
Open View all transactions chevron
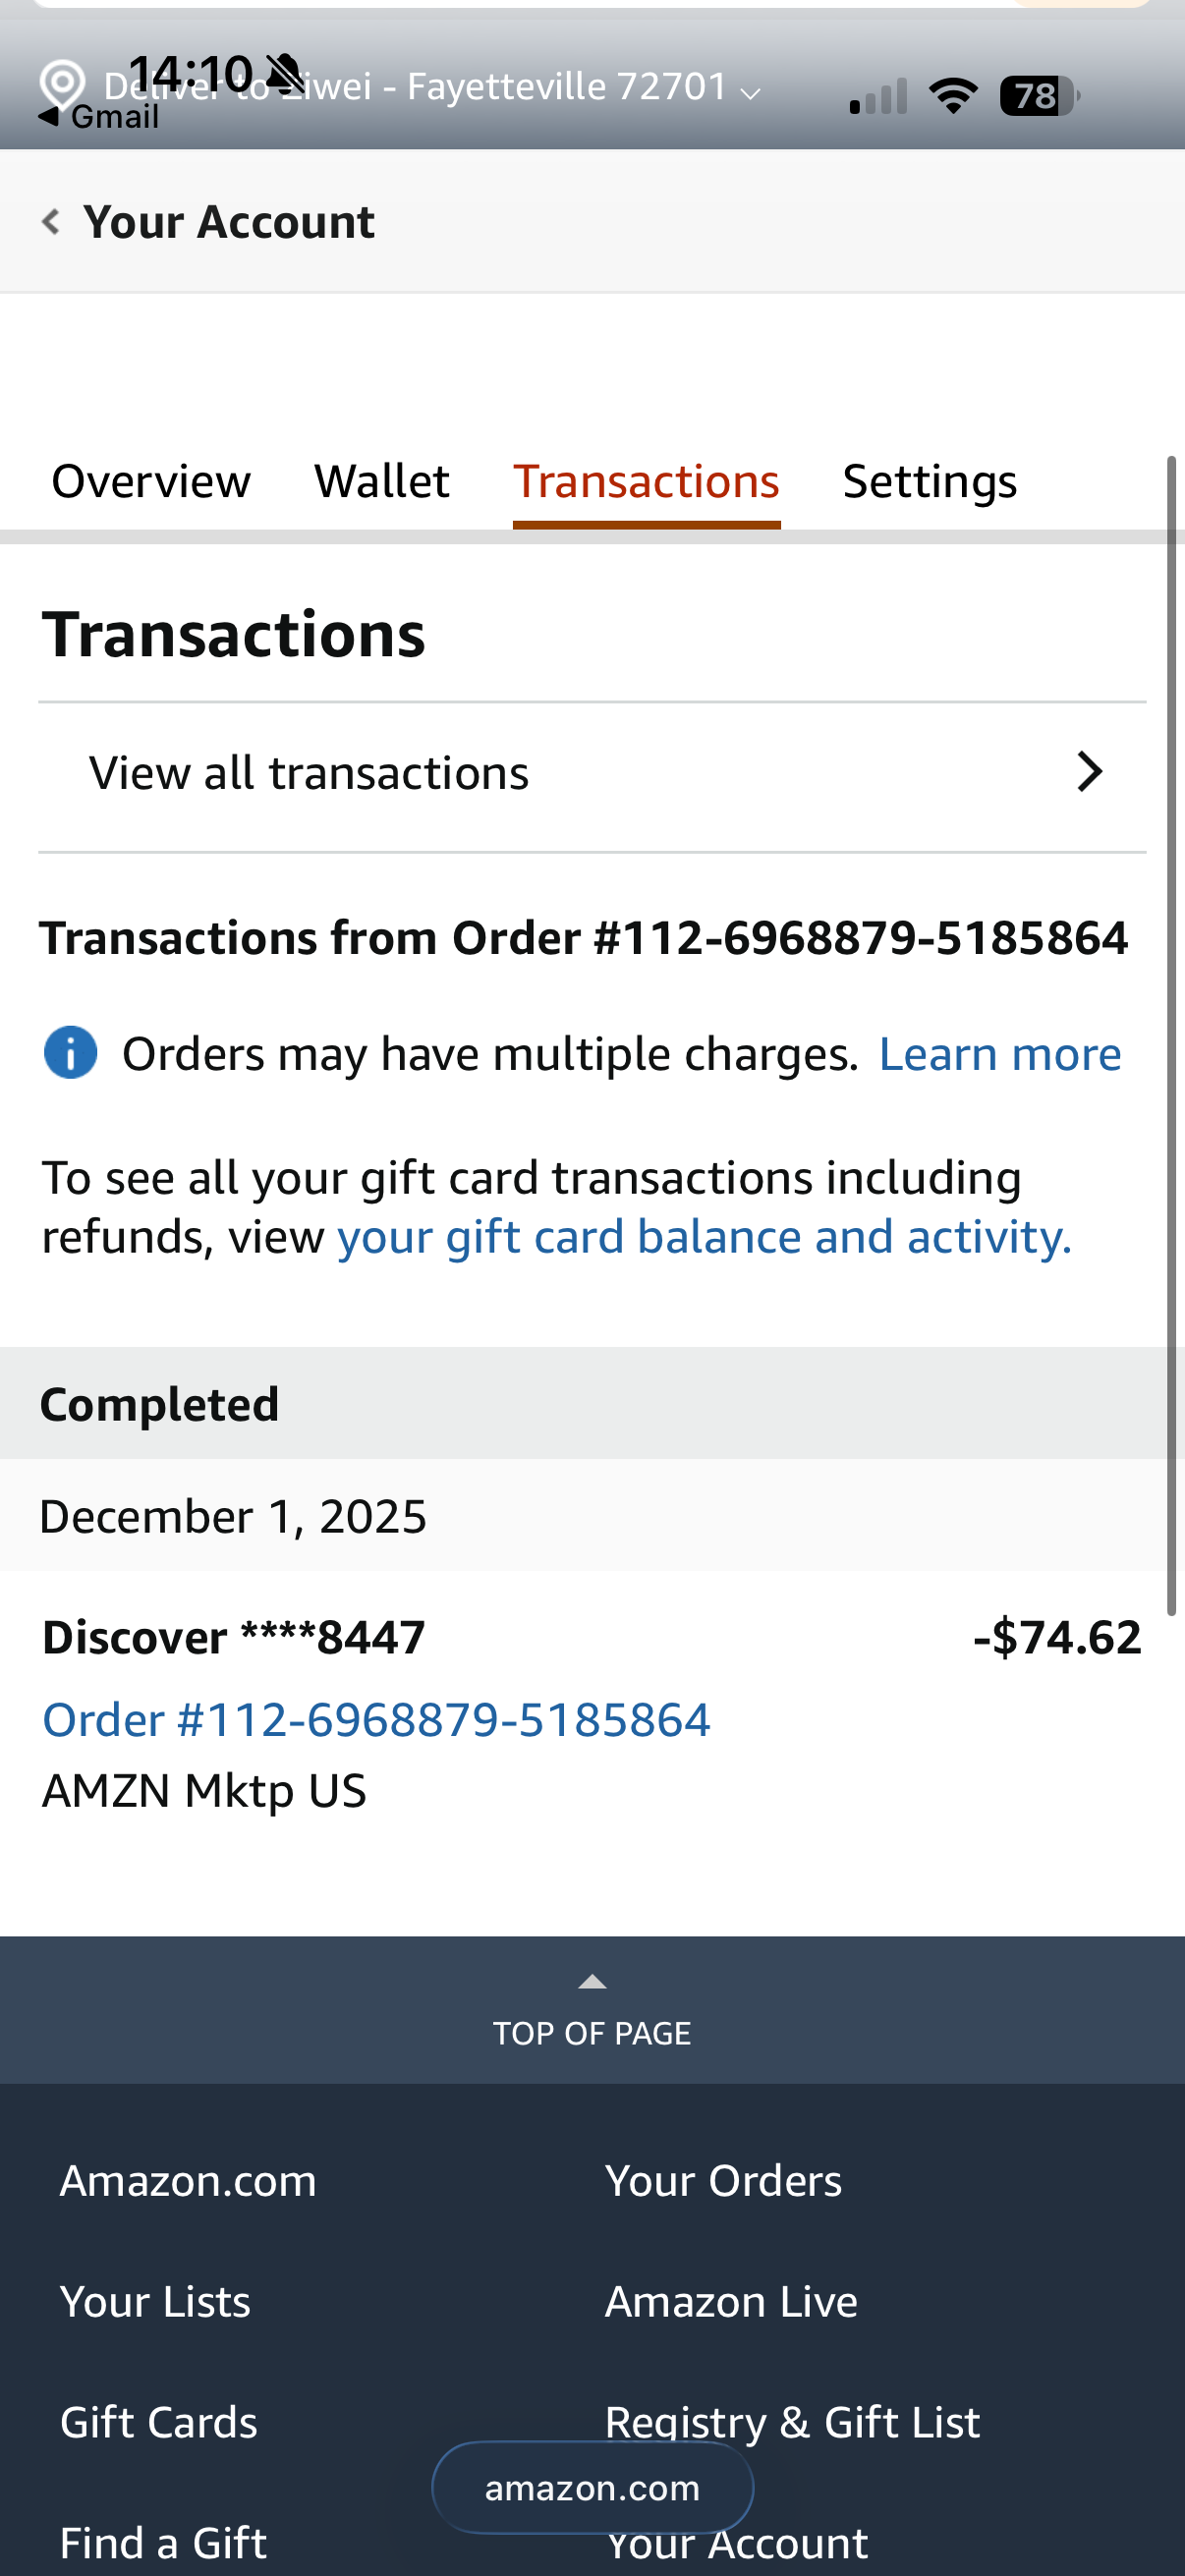pos(1089,772)
